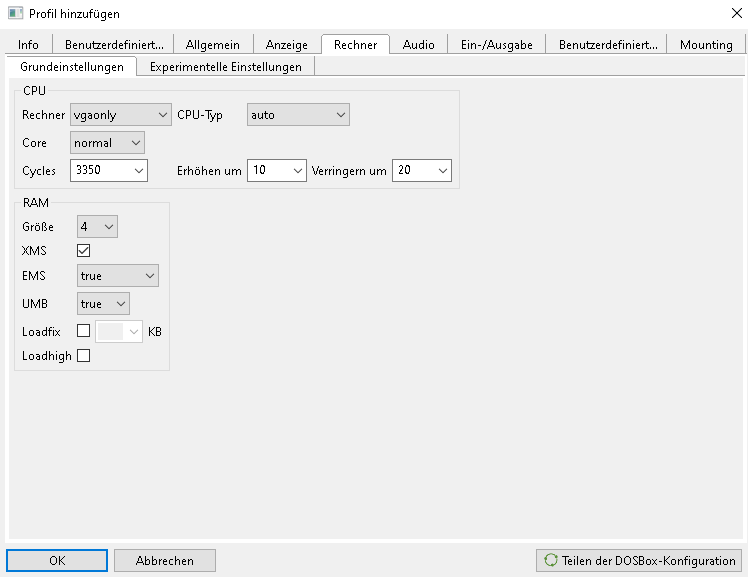This screenshot has height=577, width=748.
Task: Open the Core dropdown set to normal
Action: tap(107, 143)
